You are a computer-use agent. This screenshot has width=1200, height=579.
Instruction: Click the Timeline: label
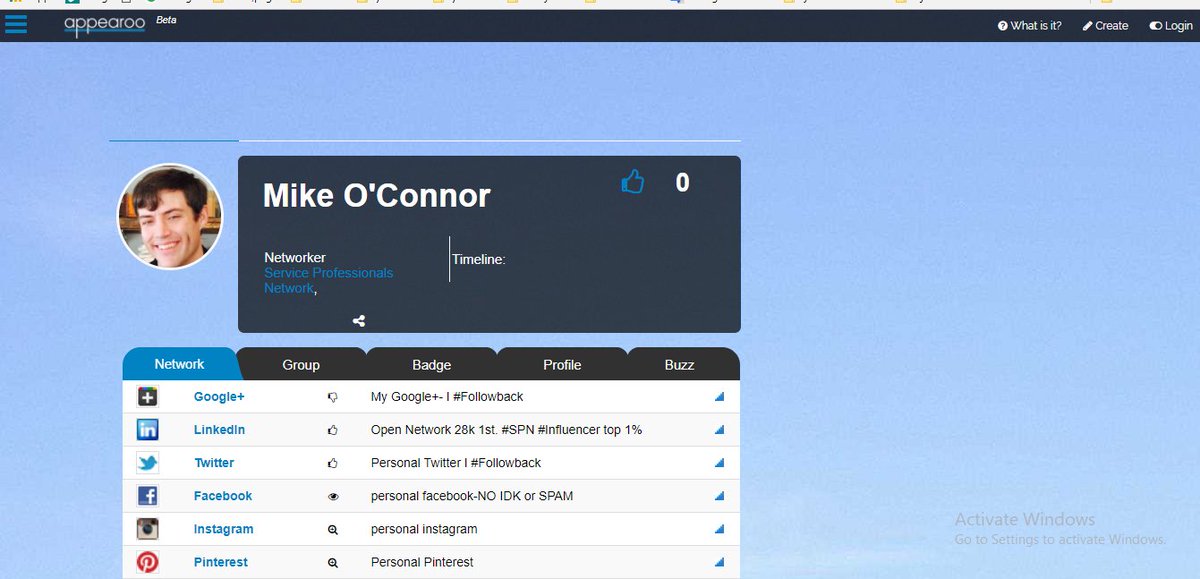(479, 259)
